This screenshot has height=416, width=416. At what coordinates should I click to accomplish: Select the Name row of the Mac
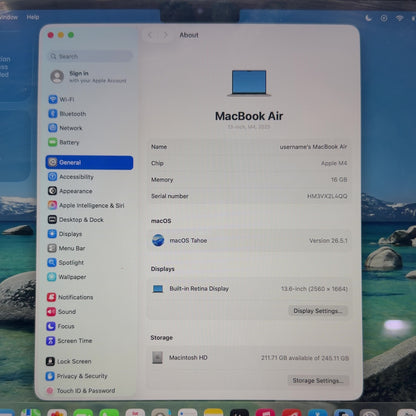coord(249,147)
